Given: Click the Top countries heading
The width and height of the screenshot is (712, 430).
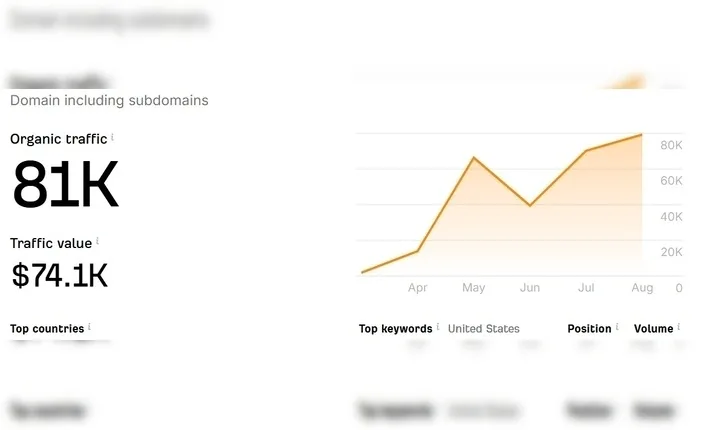Looking at the screenshot, I should pos(46,328).
